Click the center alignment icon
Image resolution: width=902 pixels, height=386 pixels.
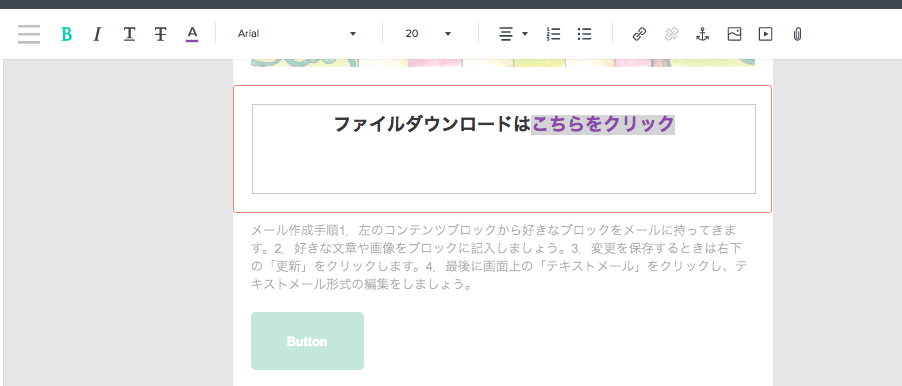point(506,35)
